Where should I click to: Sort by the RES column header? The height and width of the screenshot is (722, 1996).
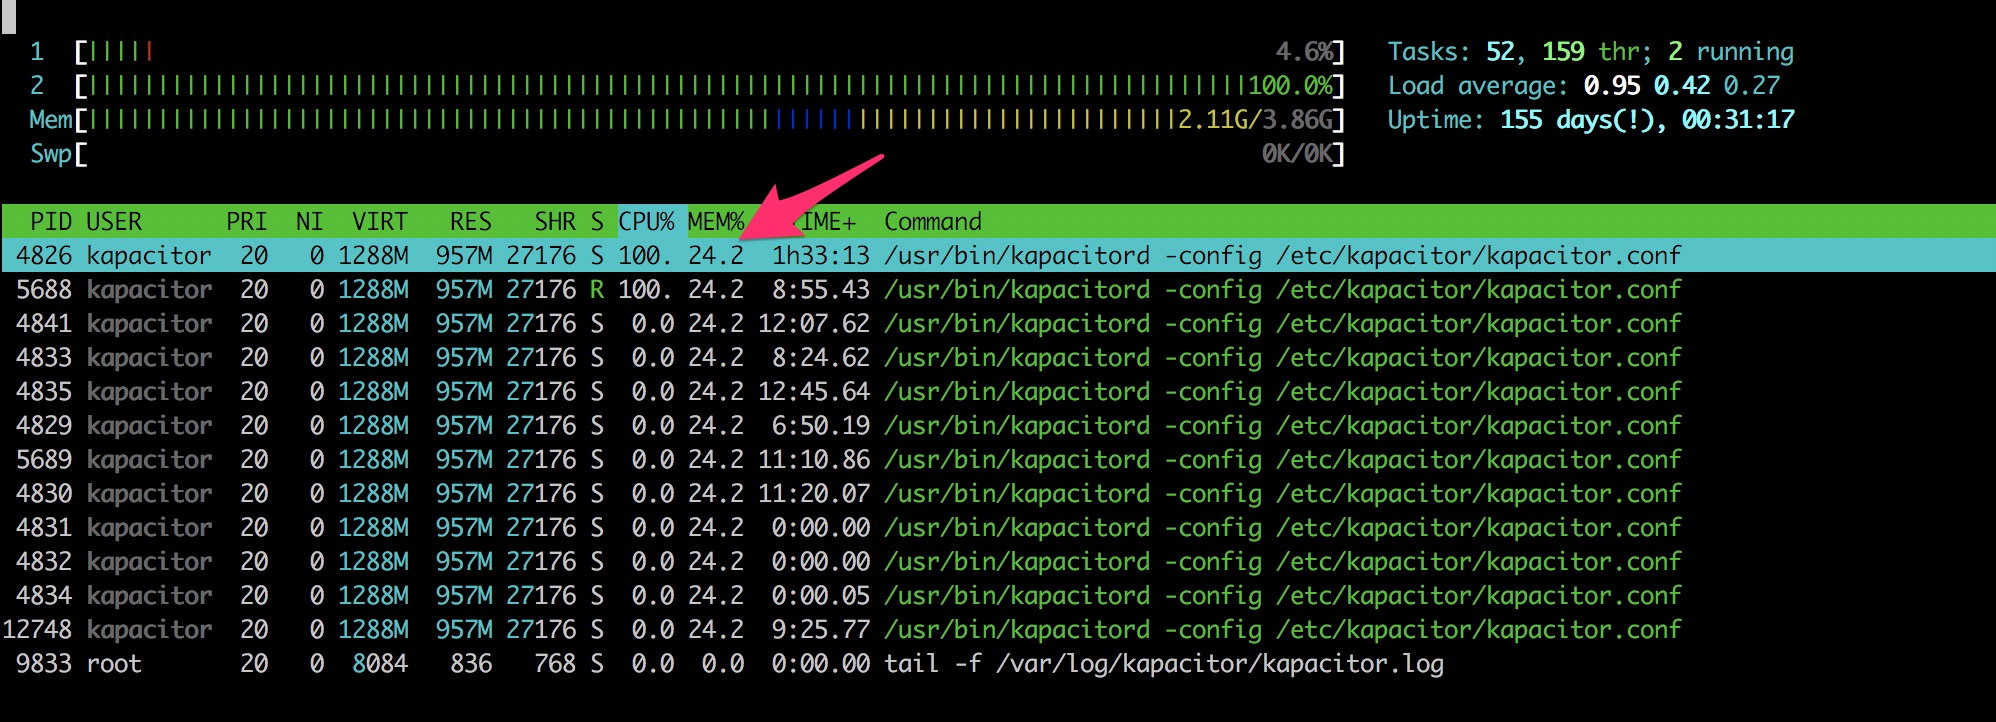[x=470, y=221]
